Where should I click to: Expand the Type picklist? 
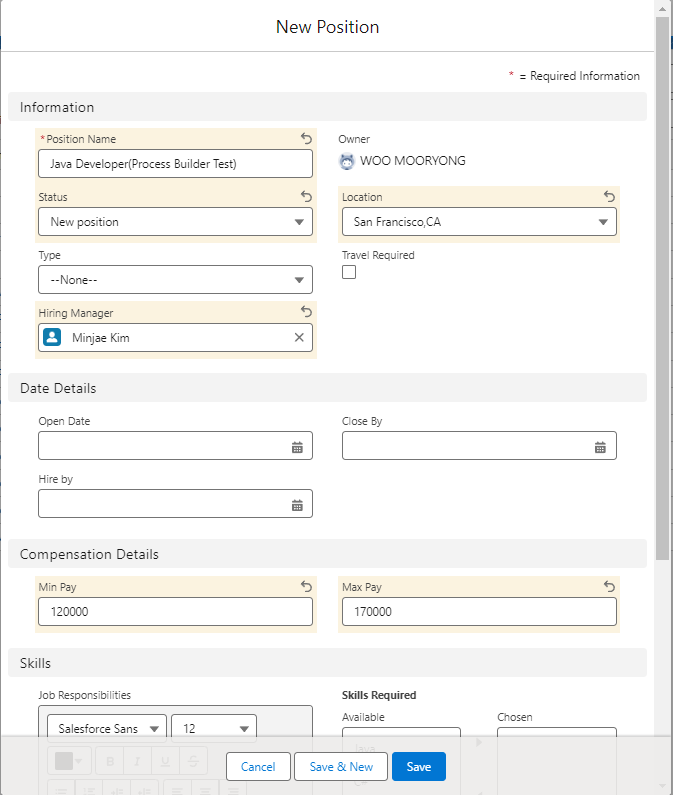175,280
